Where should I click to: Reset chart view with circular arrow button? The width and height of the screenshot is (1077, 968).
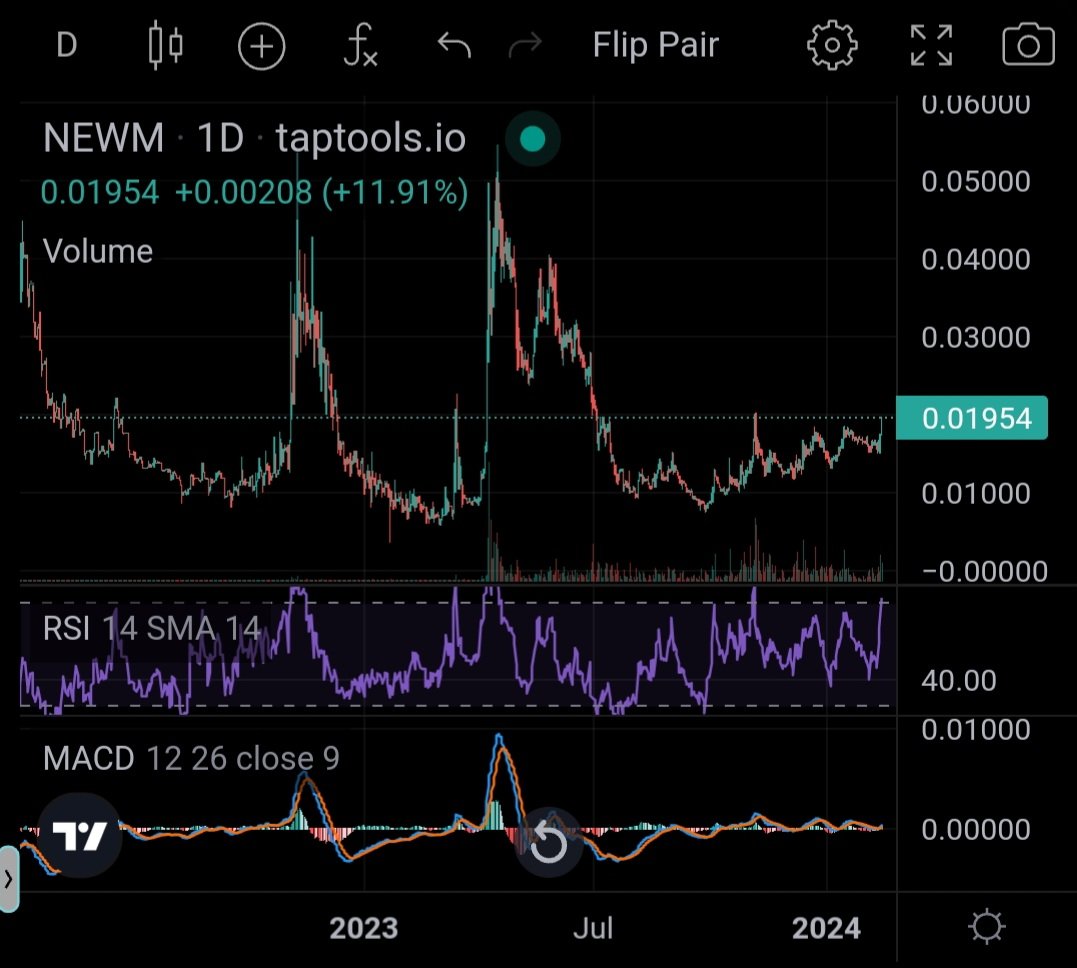pyautogui.click(x=549, y=842)
